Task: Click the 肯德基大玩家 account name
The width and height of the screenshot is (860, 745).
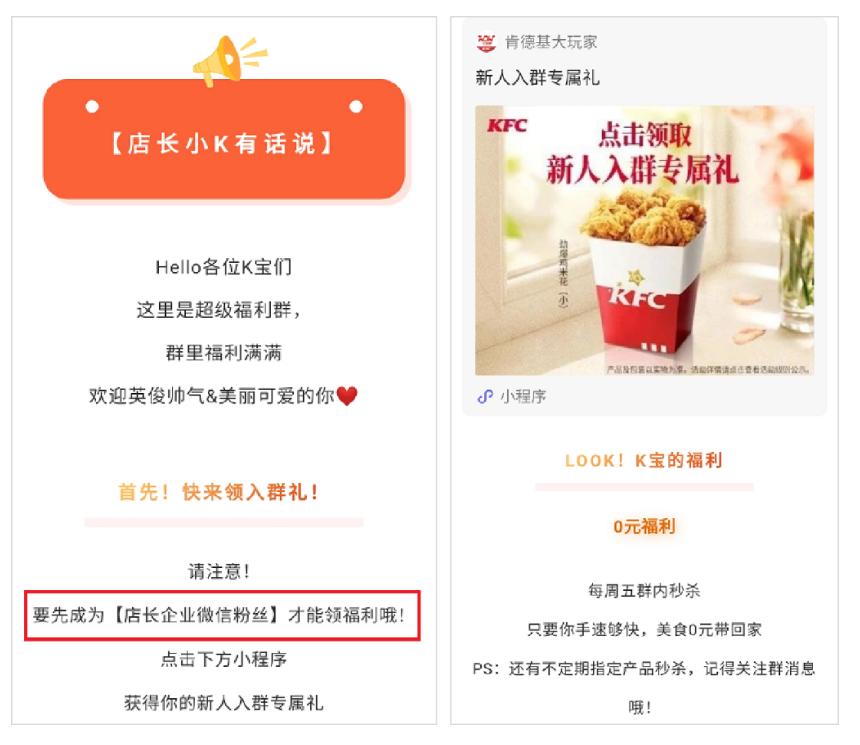Action: 551,42
